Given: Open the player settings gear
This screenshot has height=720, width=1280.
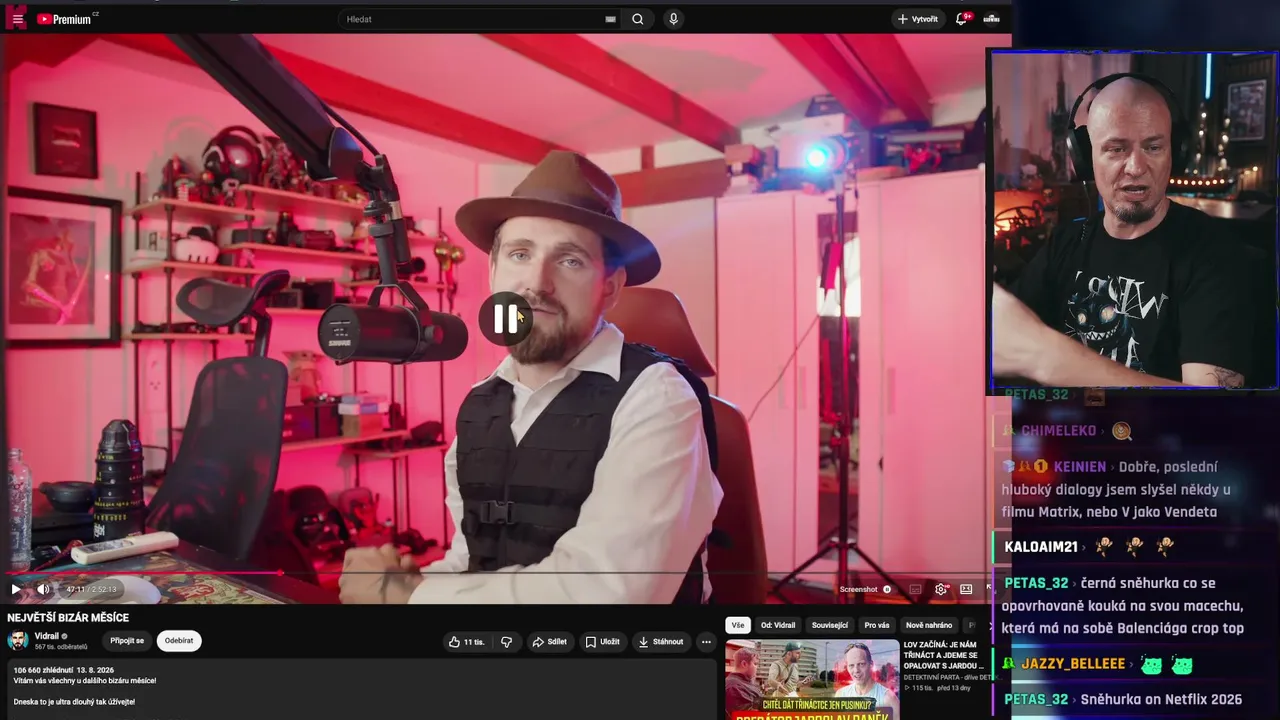Looking at the screenshot, I should (941, 590).
